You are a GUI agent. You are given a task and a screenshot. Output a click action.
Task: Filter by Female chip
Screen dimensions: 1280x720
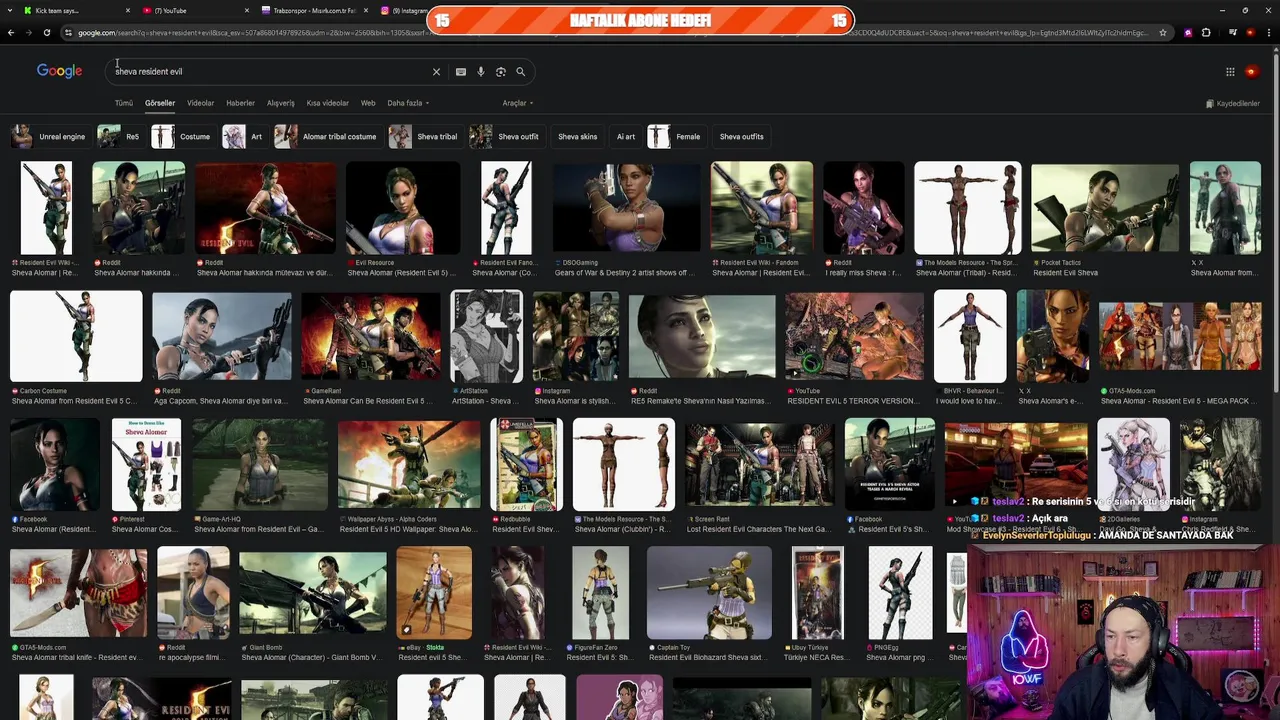(676, 136)
